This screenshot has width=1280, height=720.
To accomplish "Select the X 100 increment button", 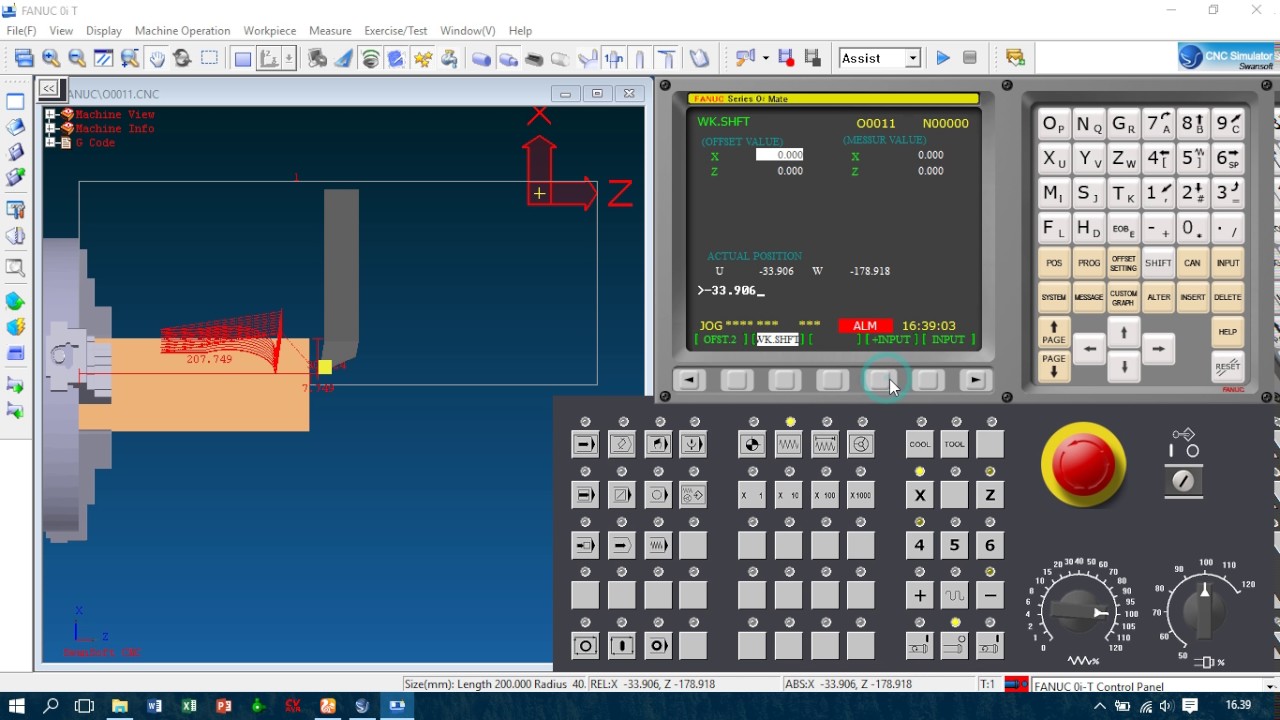I will tap(825, 495).
